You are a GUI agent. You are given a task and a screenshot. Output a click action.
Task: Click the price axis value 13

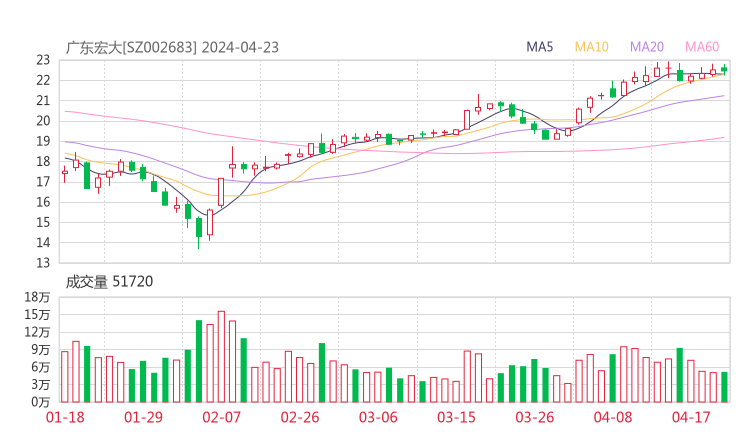click(43, 263)
